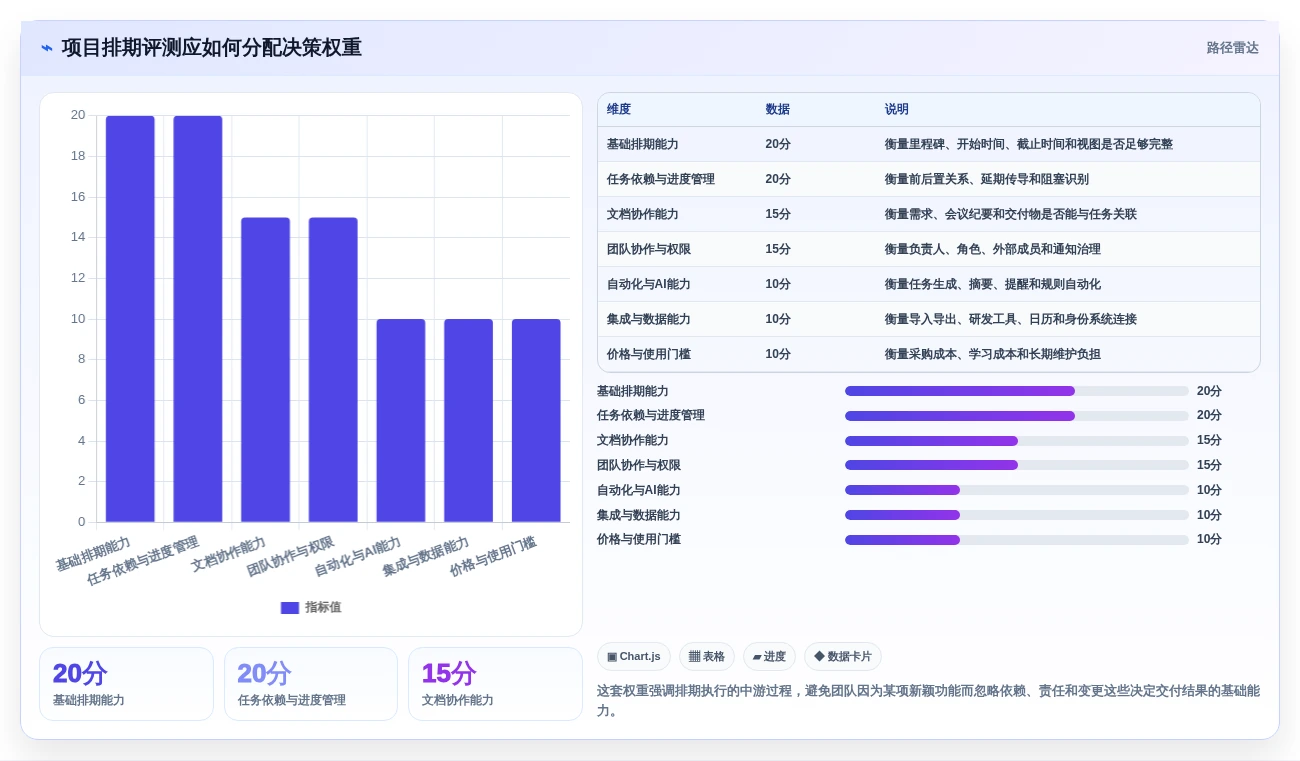
Task: Click description 衡量任务生成、摘要、提醒和规则自动化
Action: click(993, 284)
